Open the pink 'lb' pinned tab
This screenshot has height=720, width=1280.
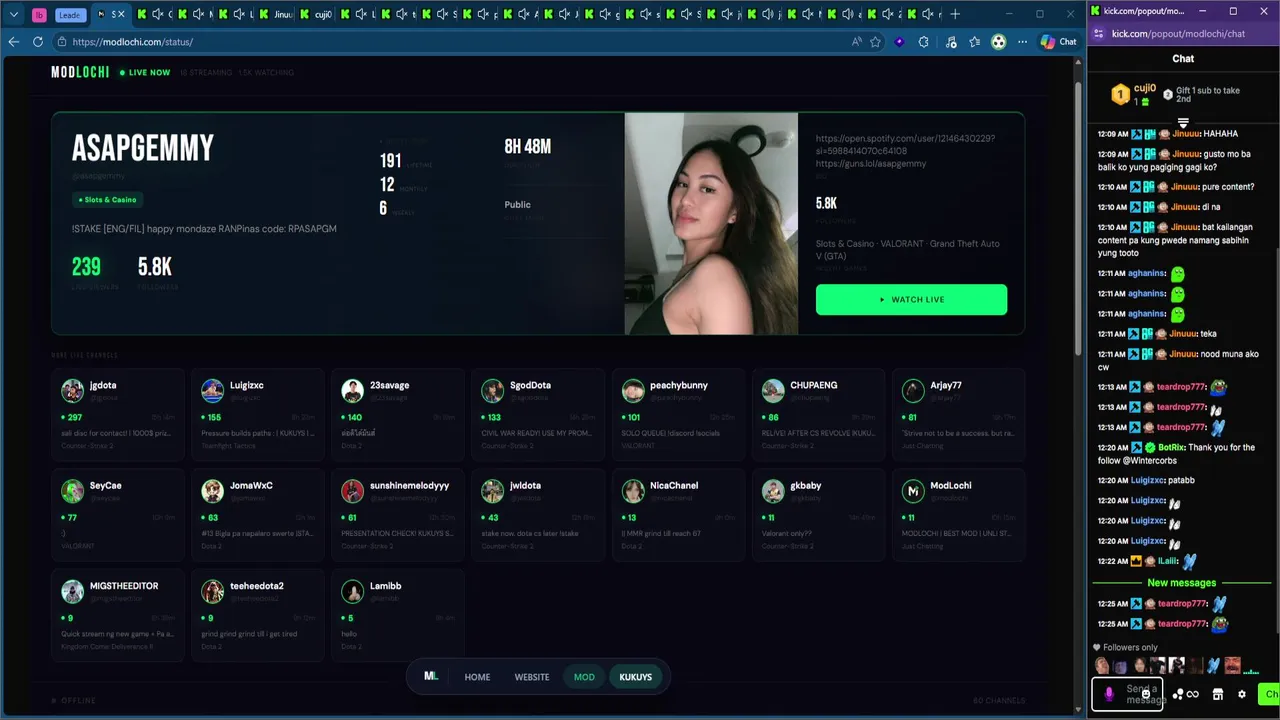tap(39, 14)
